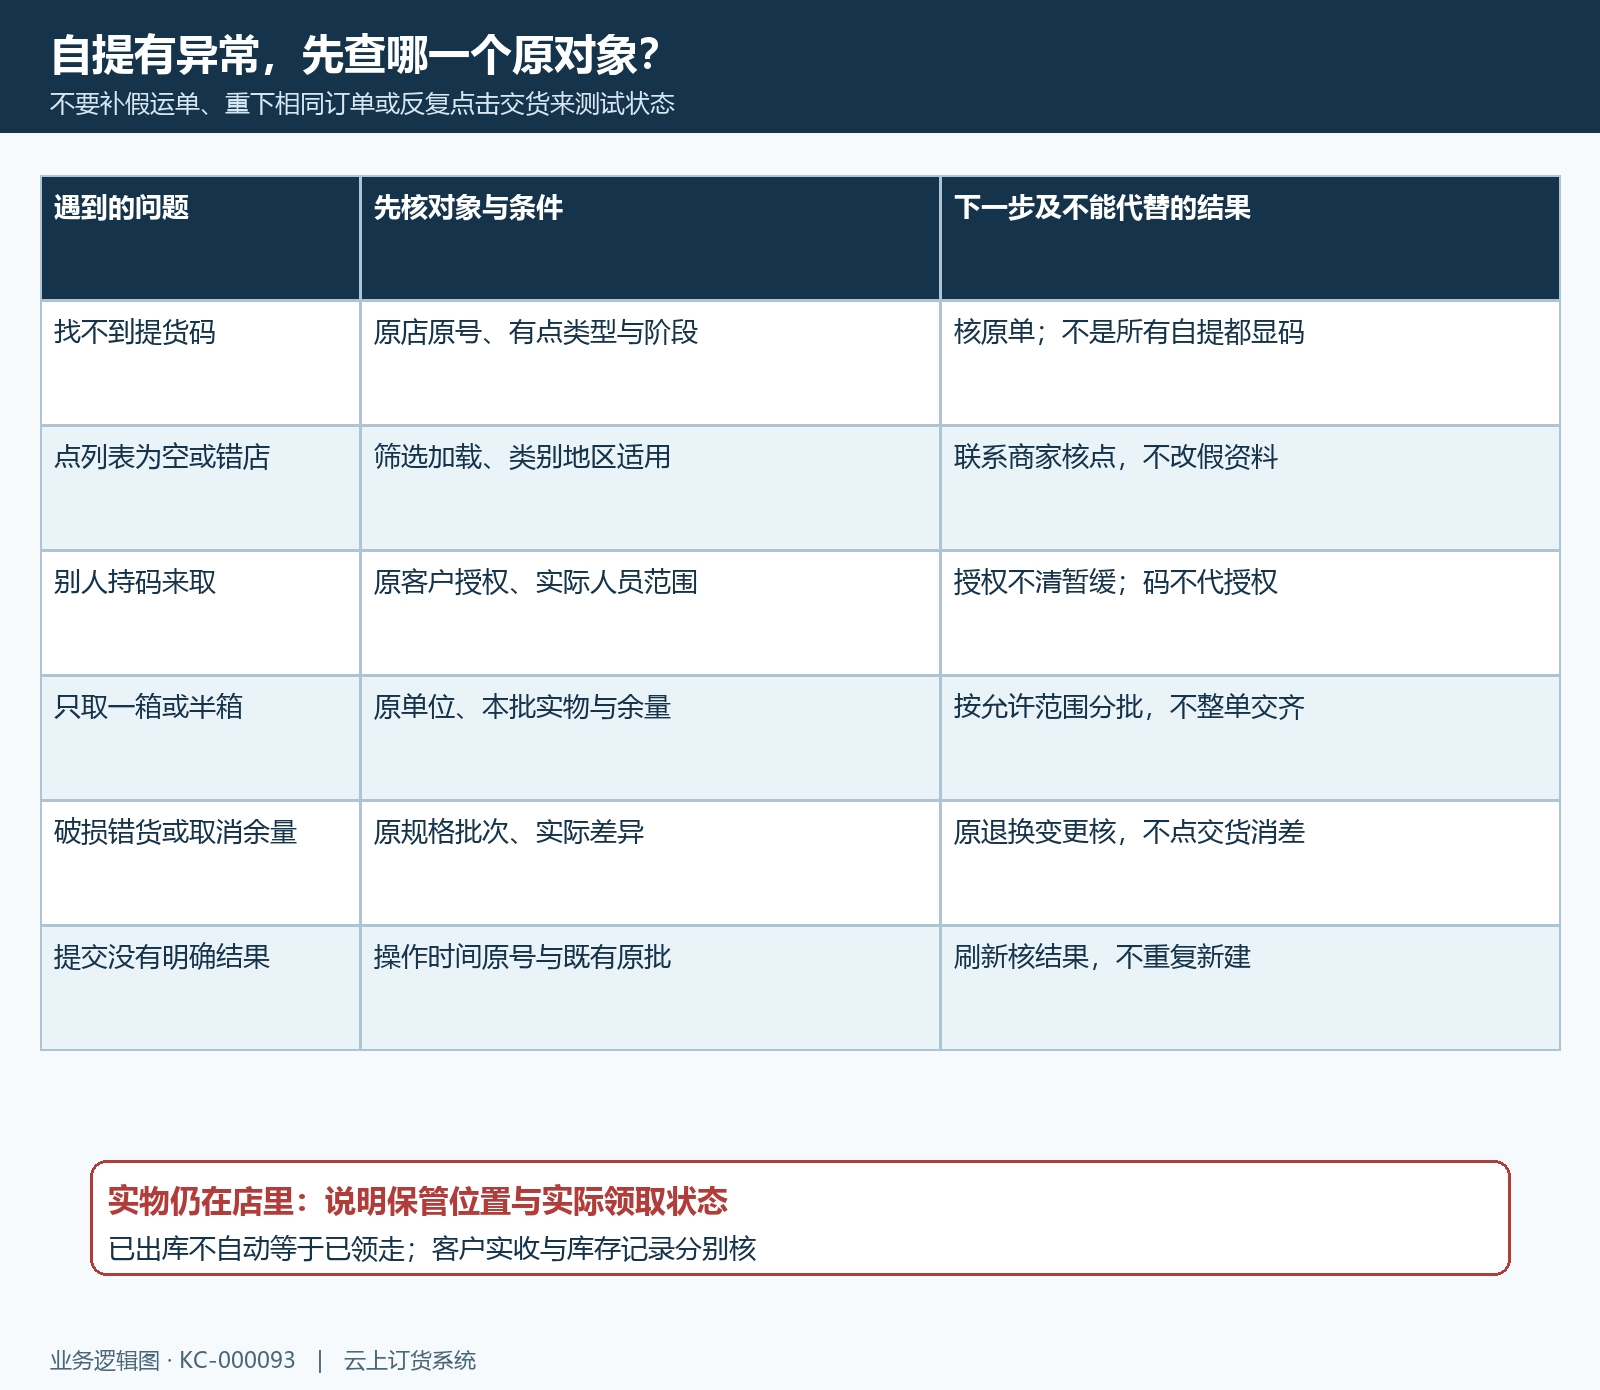Click the cell '核原单；不是所有自提都显码'

1250,363
